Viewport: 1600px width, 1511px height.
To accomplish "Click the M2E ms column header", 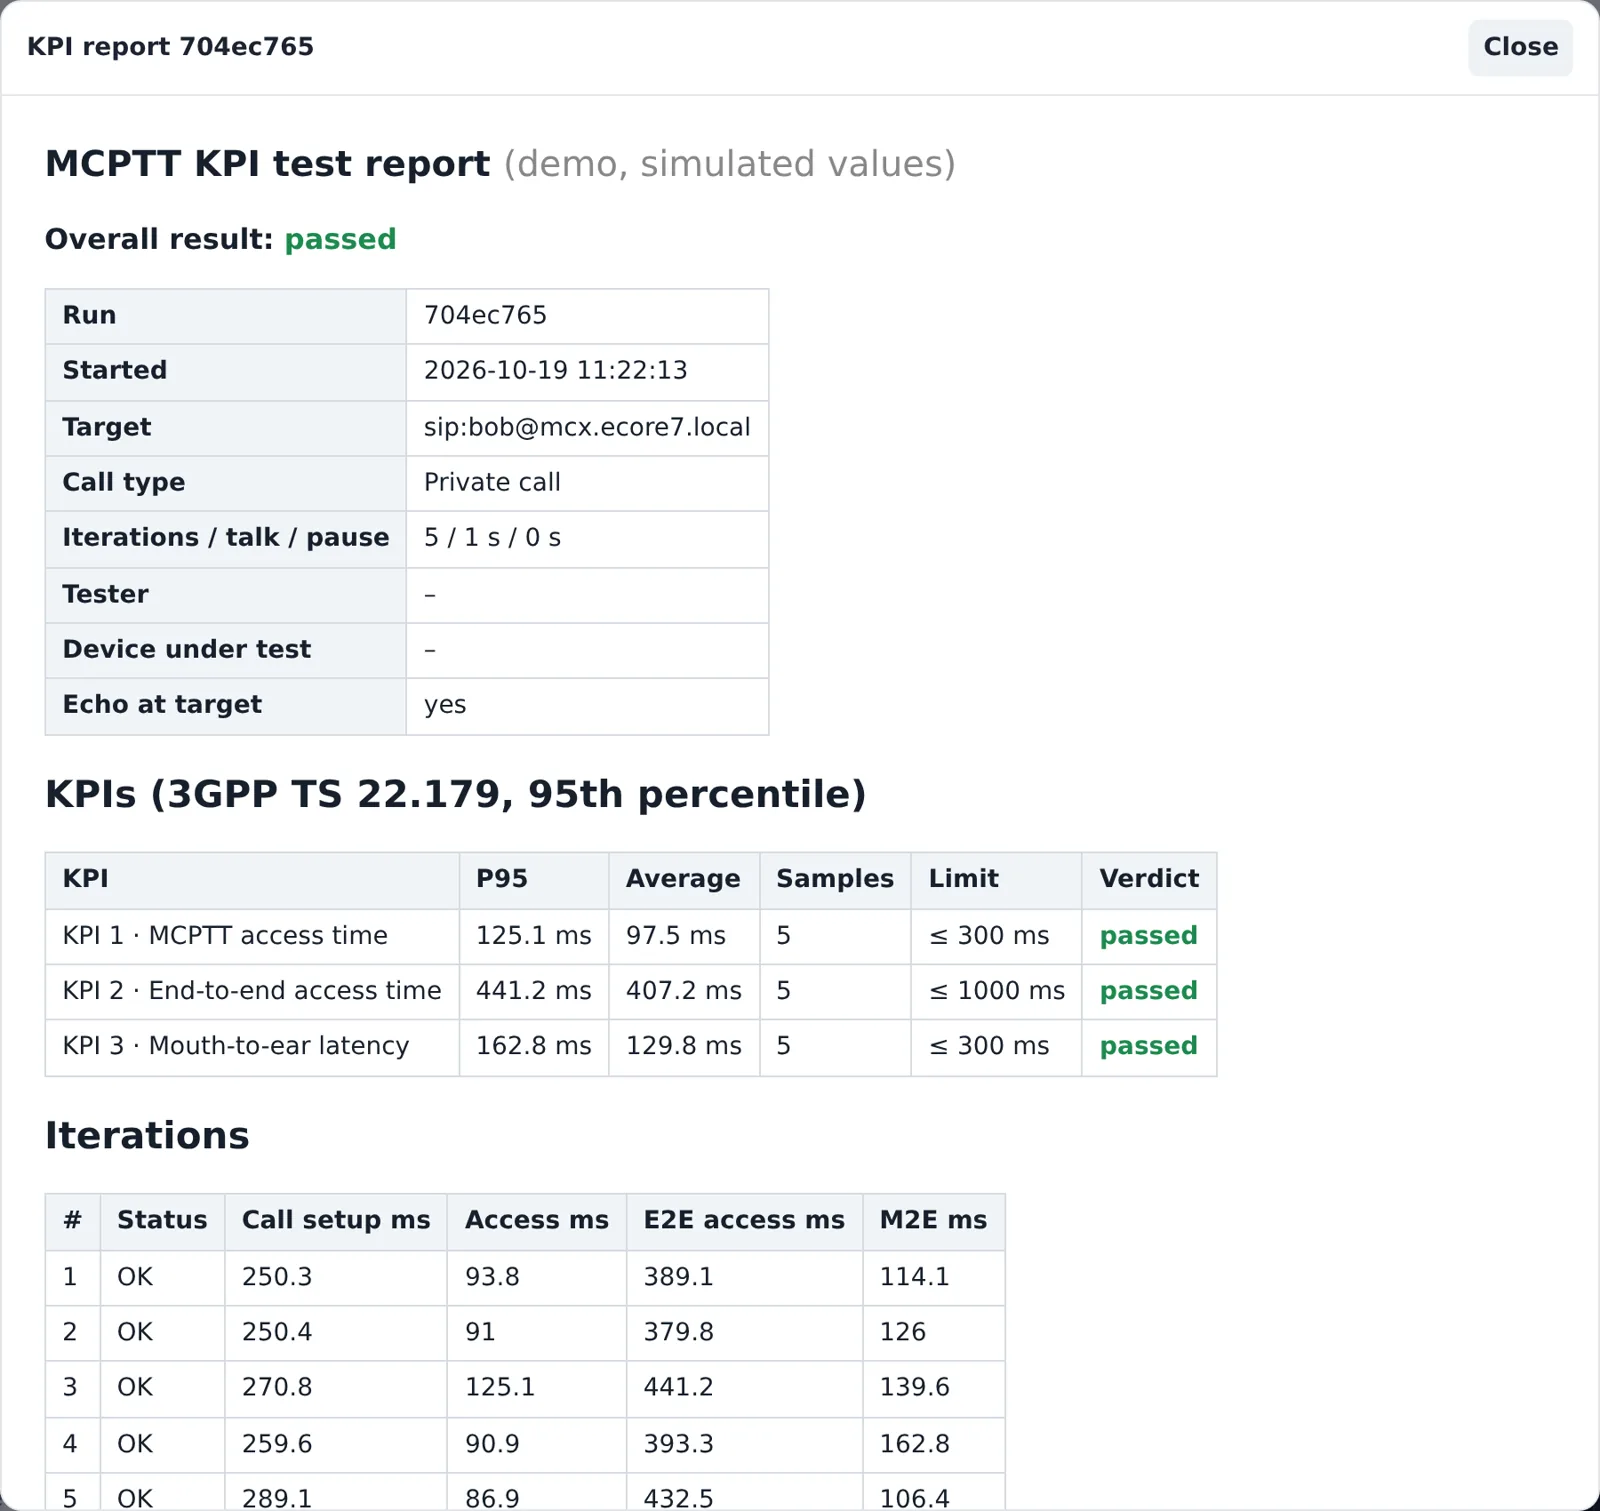I will [x=933, y=1221].
